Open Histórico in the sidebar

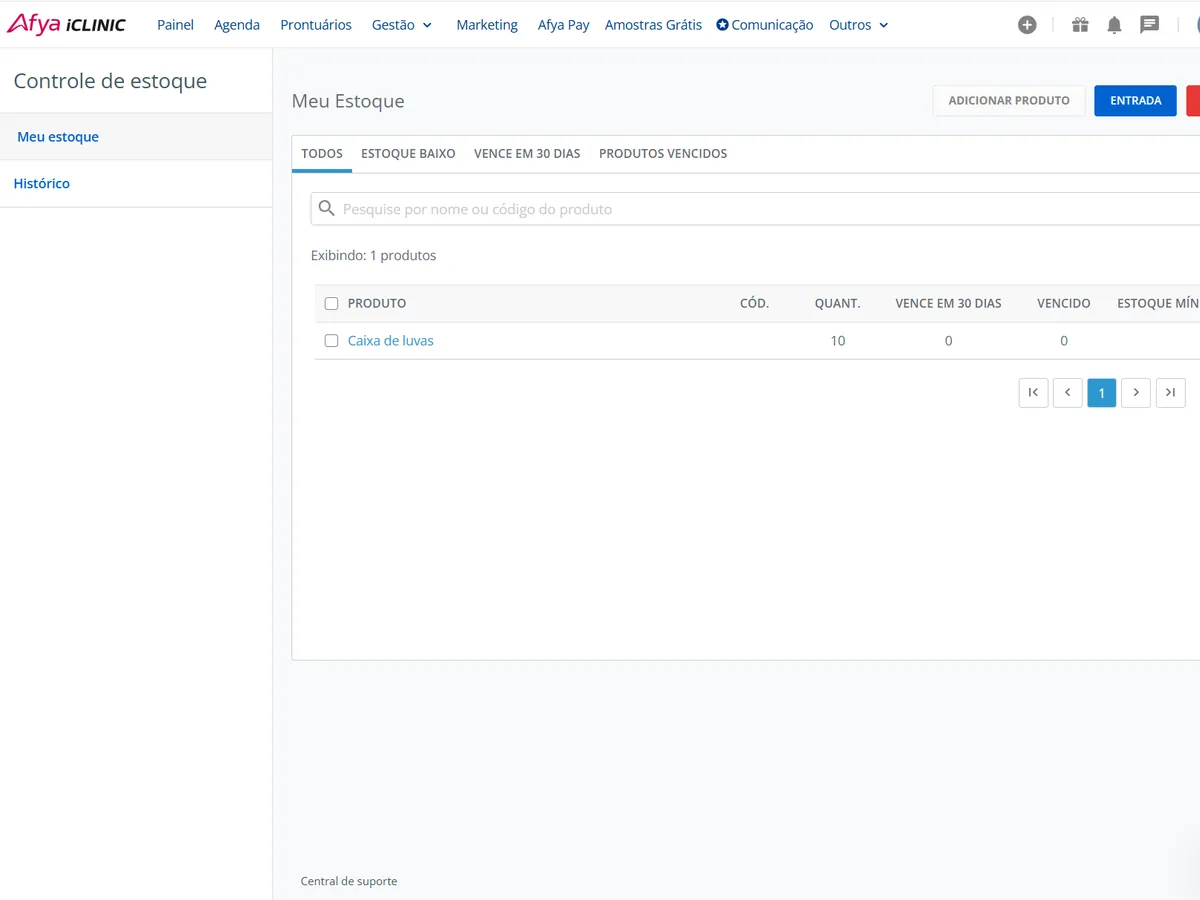pyautogui.click(x=136, y=184)
